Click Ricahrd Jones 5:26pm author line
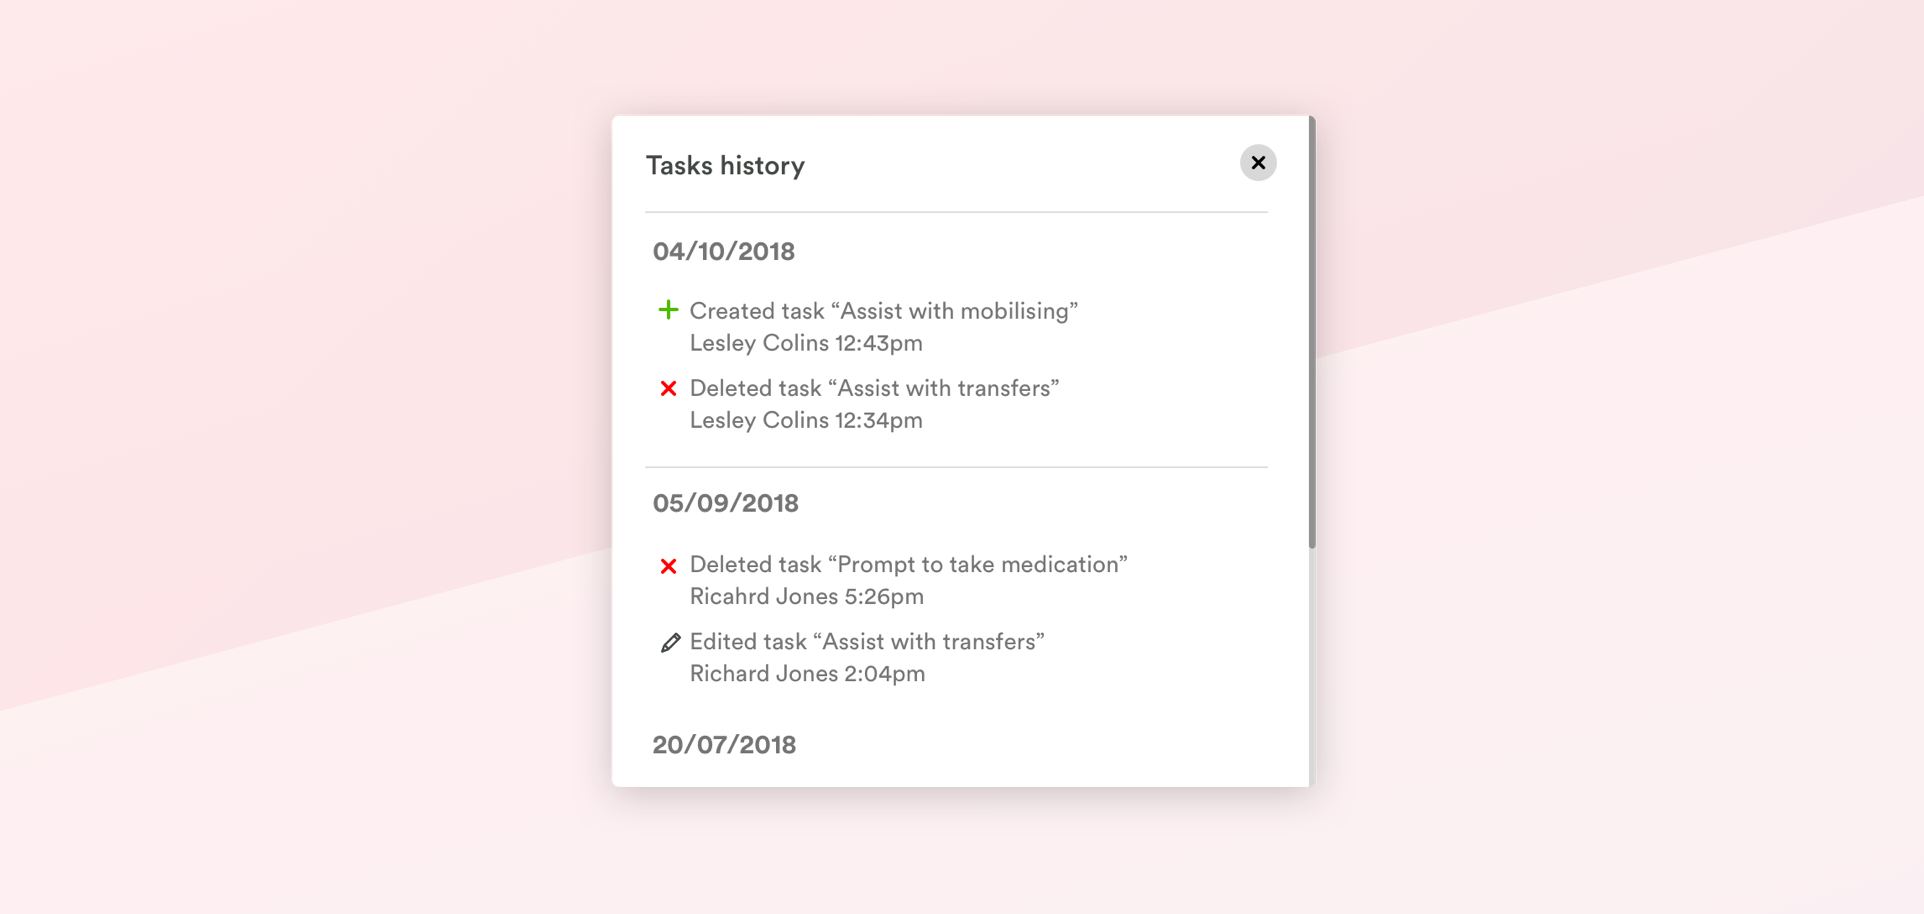Image resolution: width=1924 pixels, height=914 pixels. (x=807, y=596)
